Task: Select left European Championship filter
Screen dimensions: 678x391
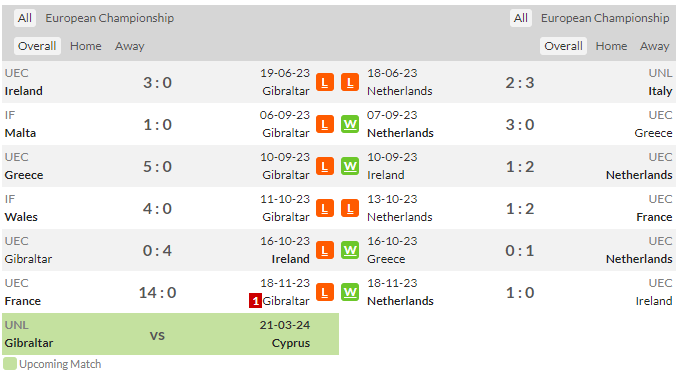Action: (109, 18)
